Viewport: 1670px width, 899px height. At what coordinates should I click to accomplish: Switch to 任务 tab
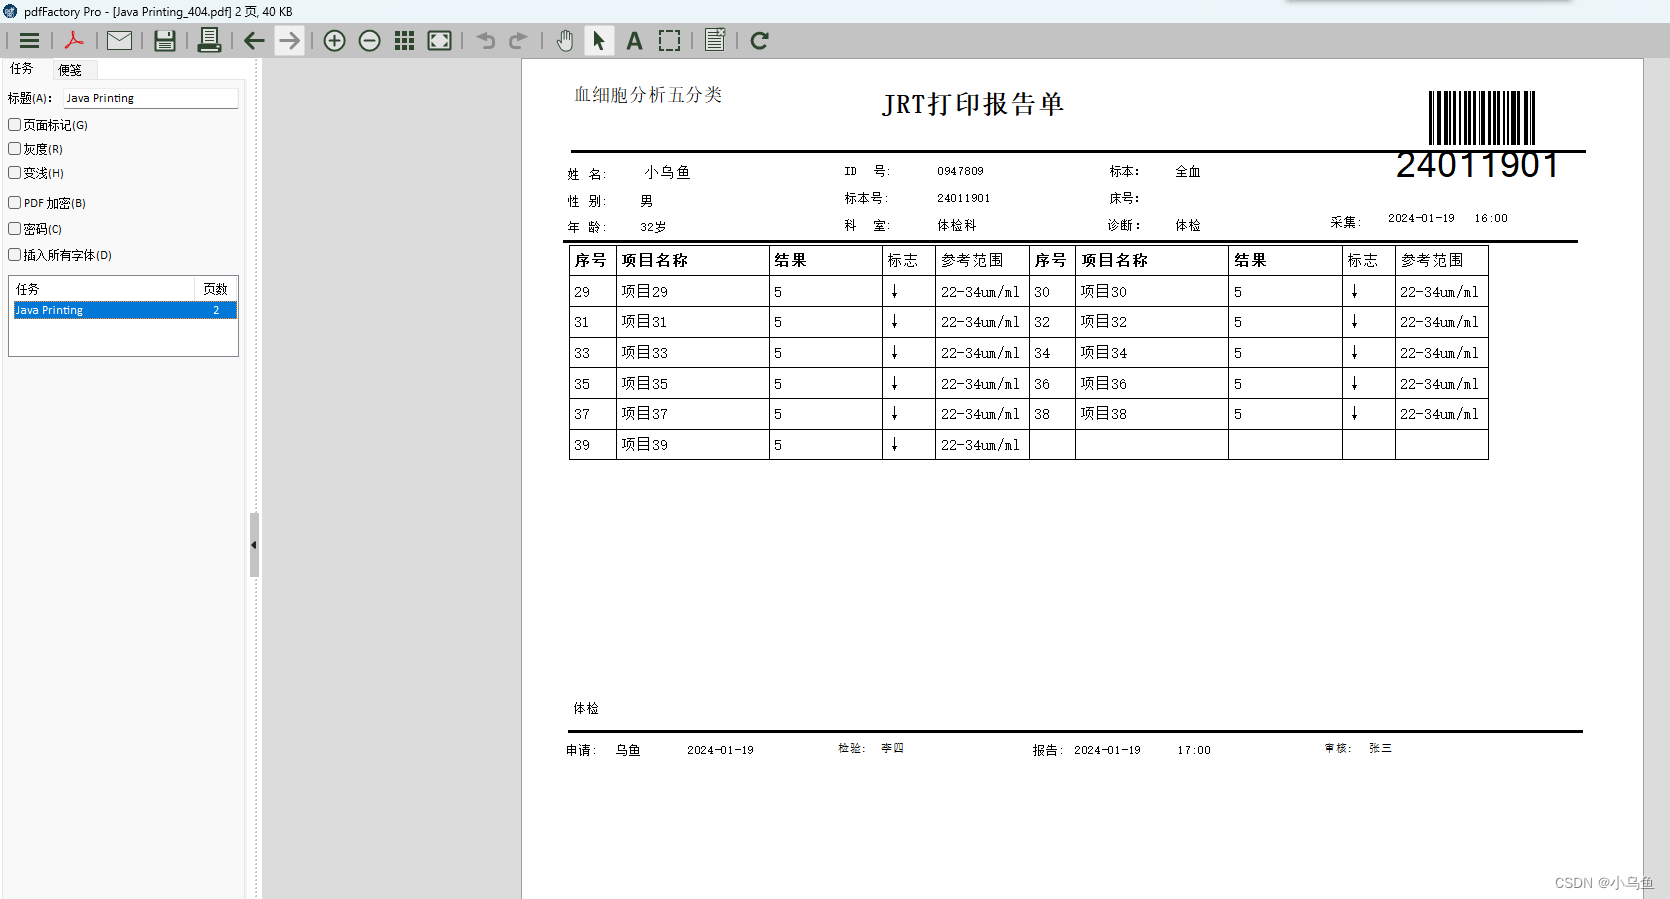[22, 69]
